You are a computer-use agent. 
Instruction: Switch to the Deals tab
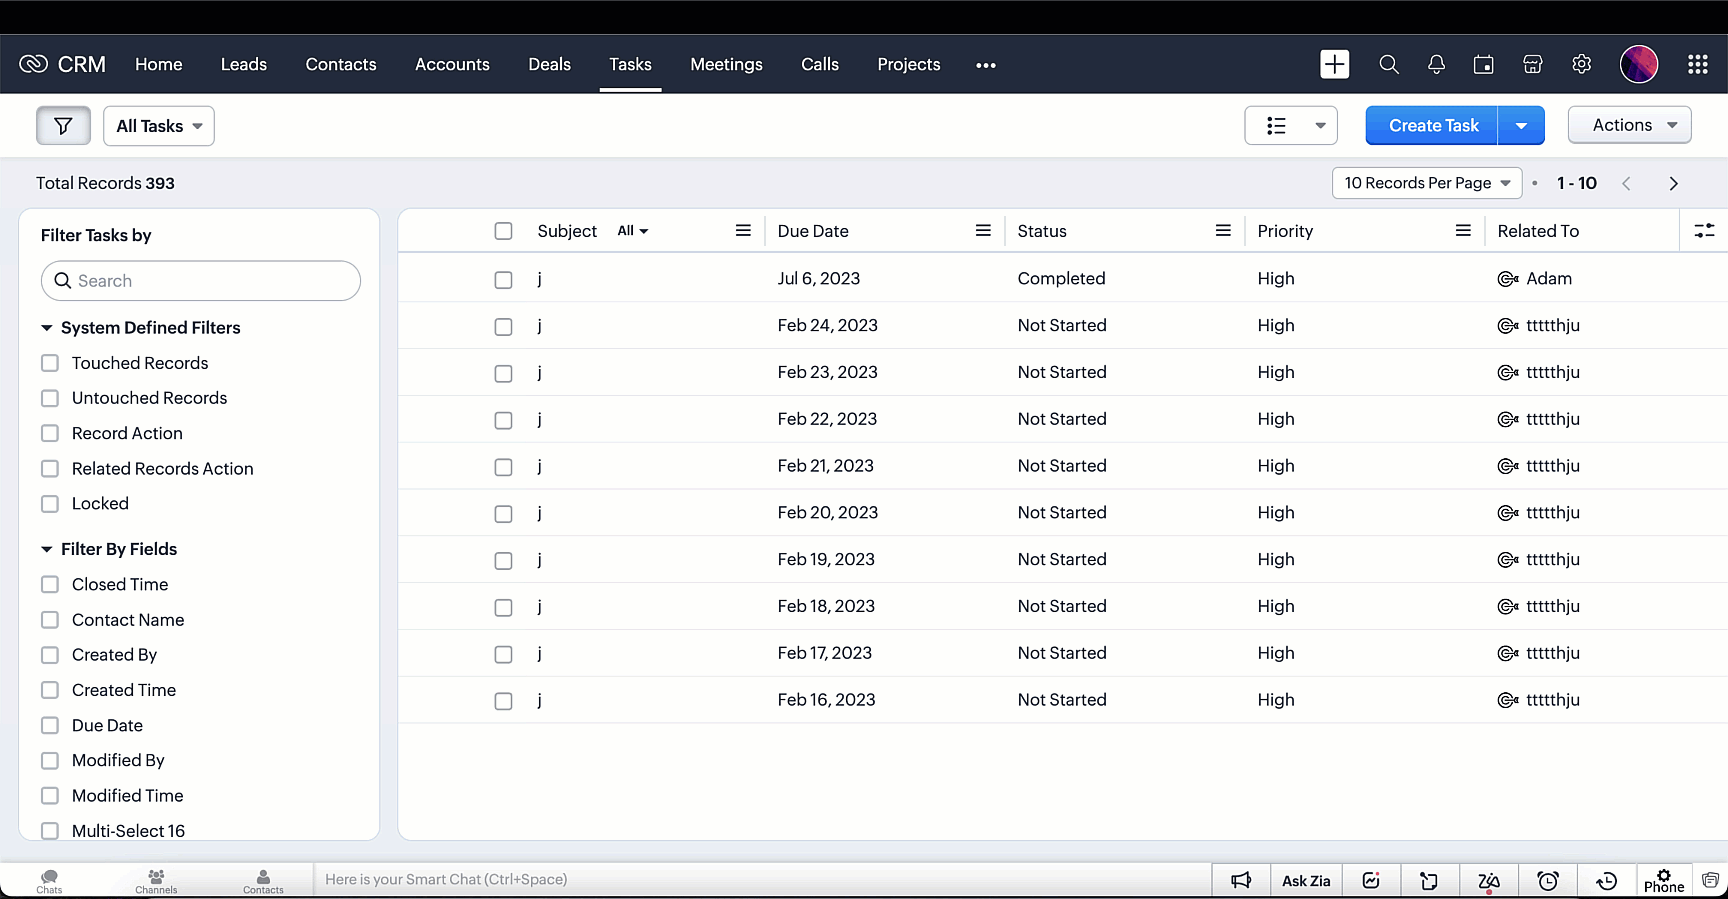(549, 64)
